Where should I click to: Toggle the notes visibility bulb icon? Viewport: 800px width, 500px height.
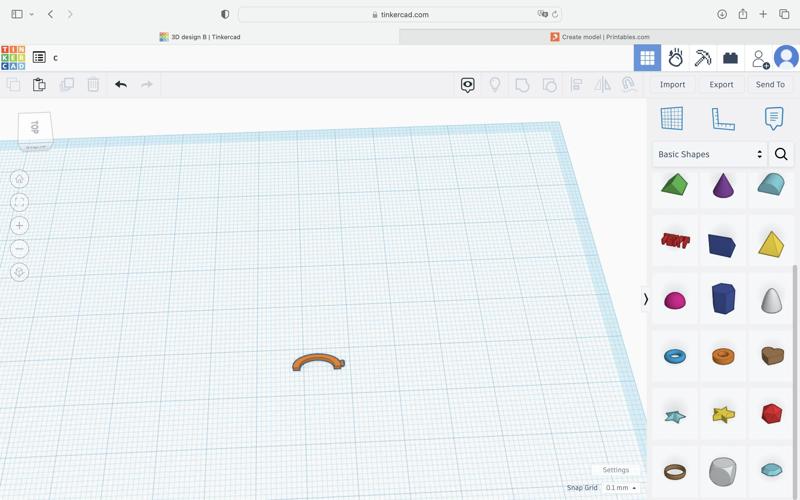(494, 85)
